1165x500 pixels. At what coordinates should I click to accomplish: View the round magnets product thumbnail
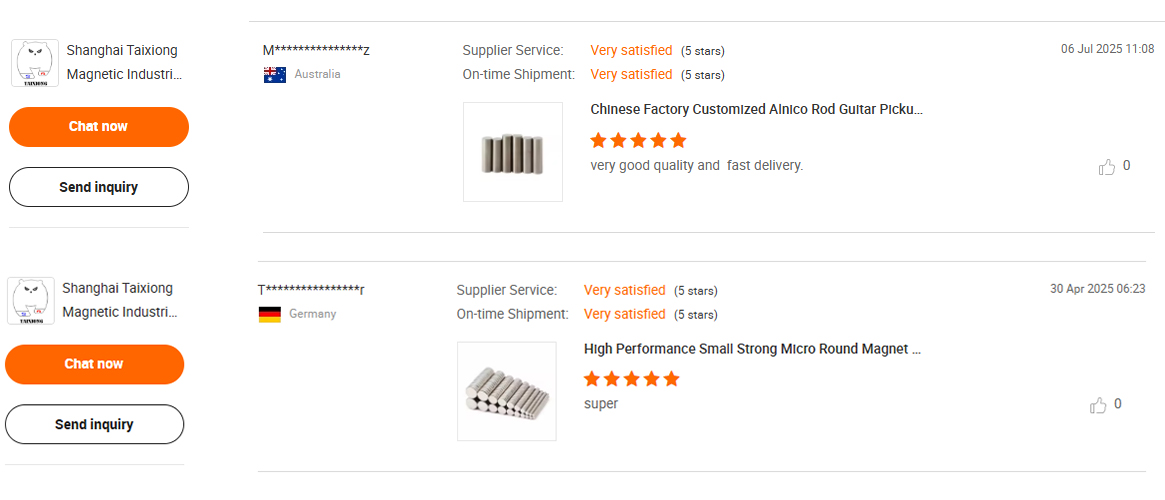click(507, 391)
